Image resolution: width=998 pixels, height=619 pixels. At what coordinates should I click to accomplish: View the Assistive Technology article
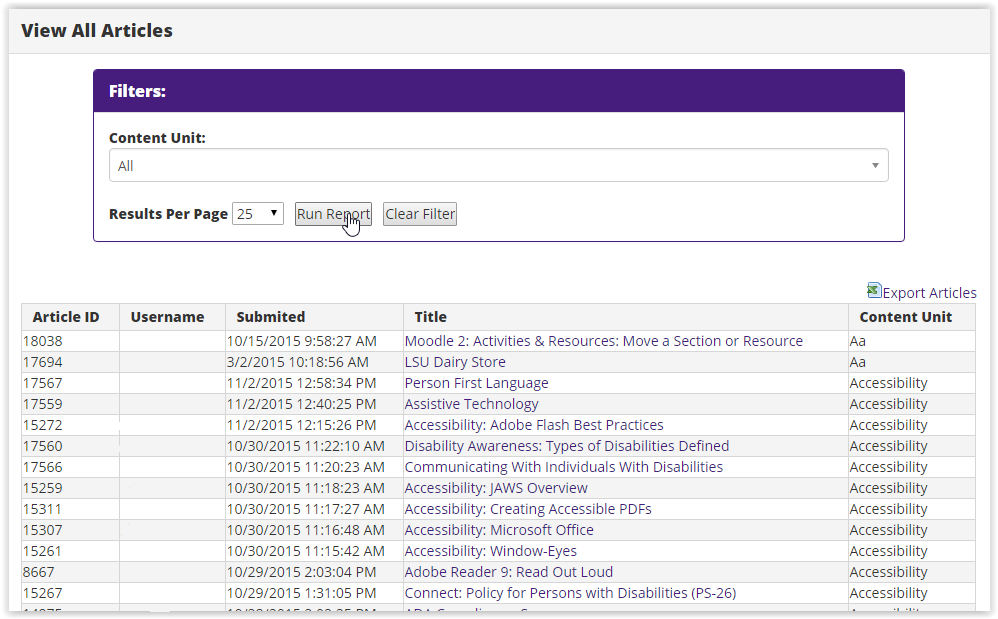pyautogui.click(x=471, y=403)
